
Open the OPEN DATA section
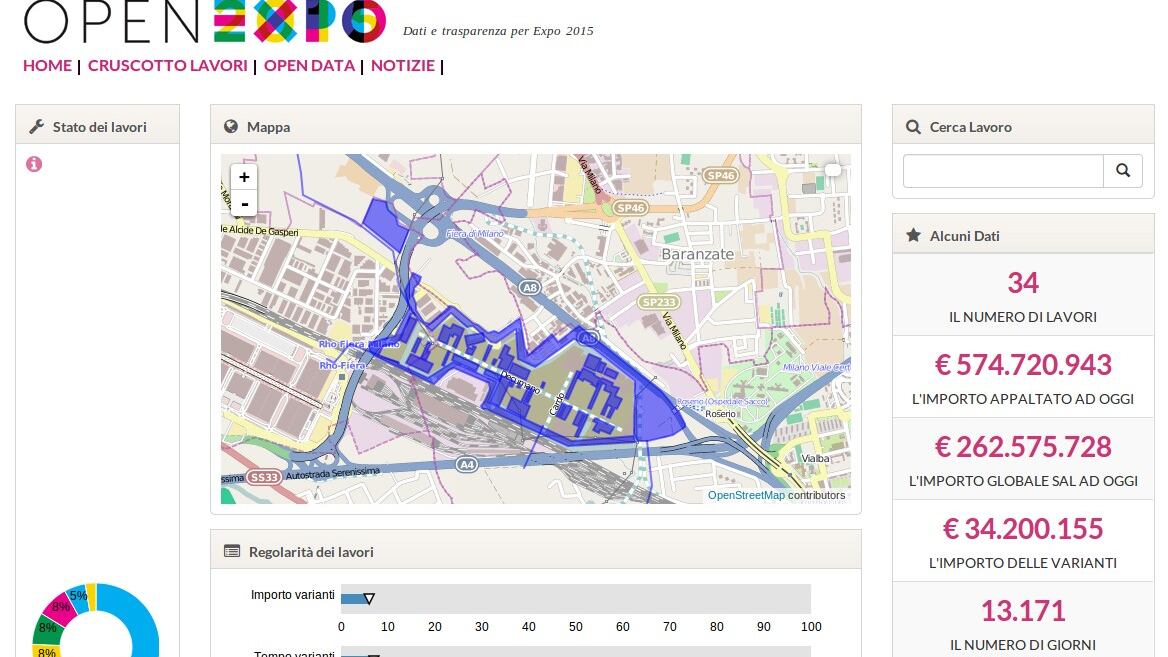309,66
